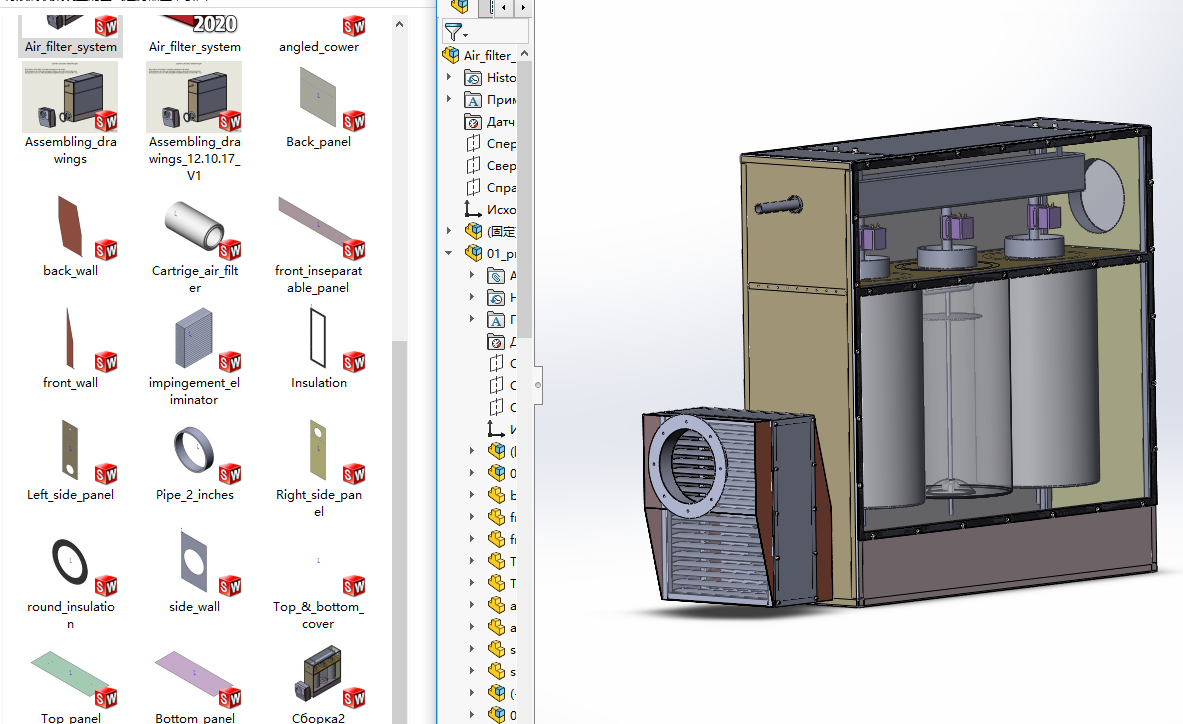1183x724 pixels.
Task: Click the left tab-scroll arrow above the tree
Action: tap(503, 8)
